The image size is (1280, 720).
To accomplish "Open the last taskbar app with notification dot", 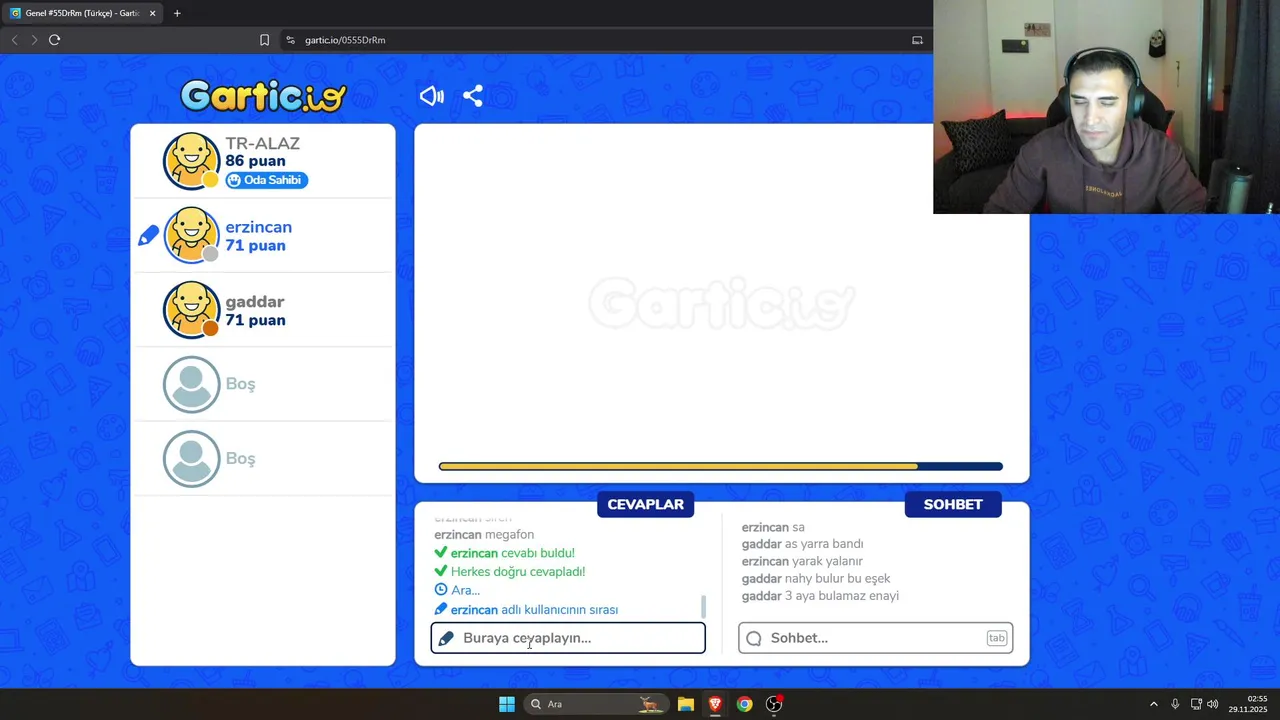I will pos(774,704).
